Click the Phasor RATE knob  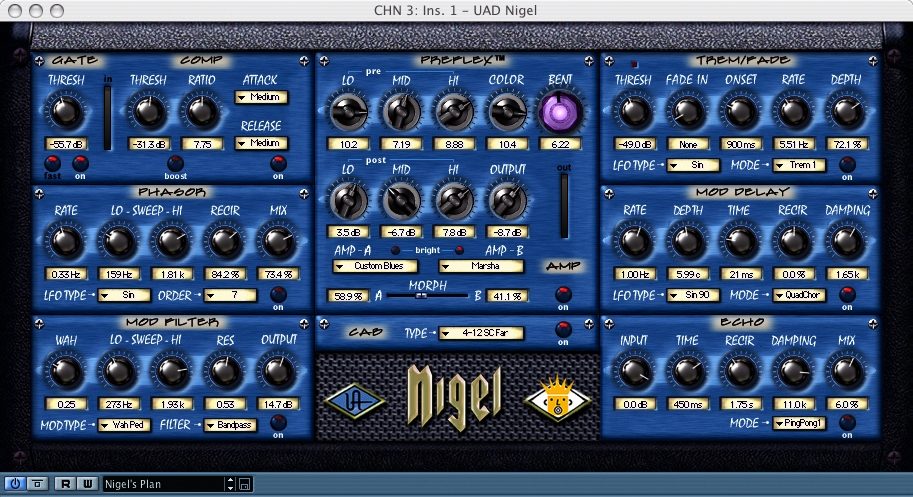click(x=66, y=242)
